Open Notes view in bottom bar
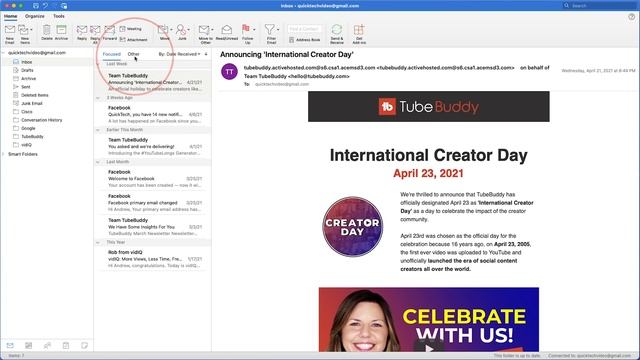The width and height of the screenshot is (640, 360). [x=84, y=345]
